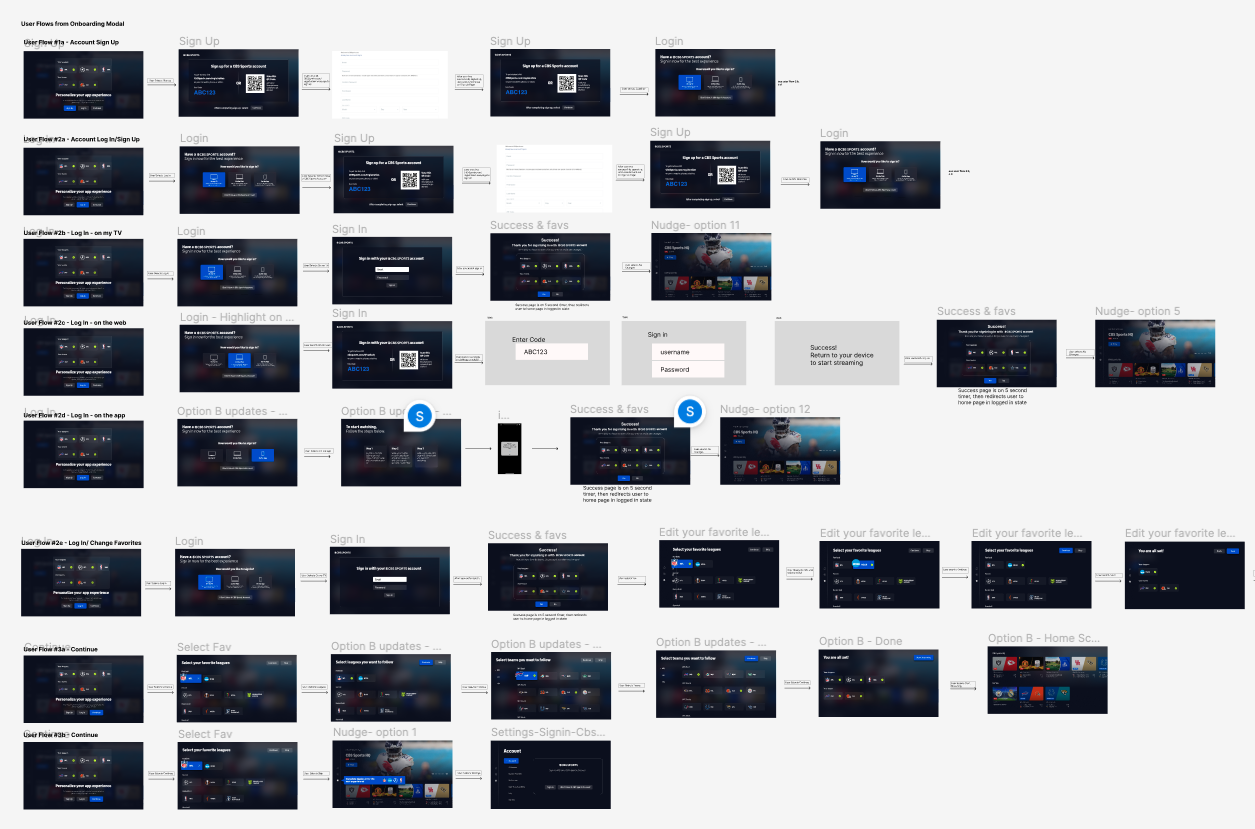Viewport: 1255px width, 829px height.
Task: Select the 'User Flow #2c - Log In - on the web' label
Action: tap(77, 322)
